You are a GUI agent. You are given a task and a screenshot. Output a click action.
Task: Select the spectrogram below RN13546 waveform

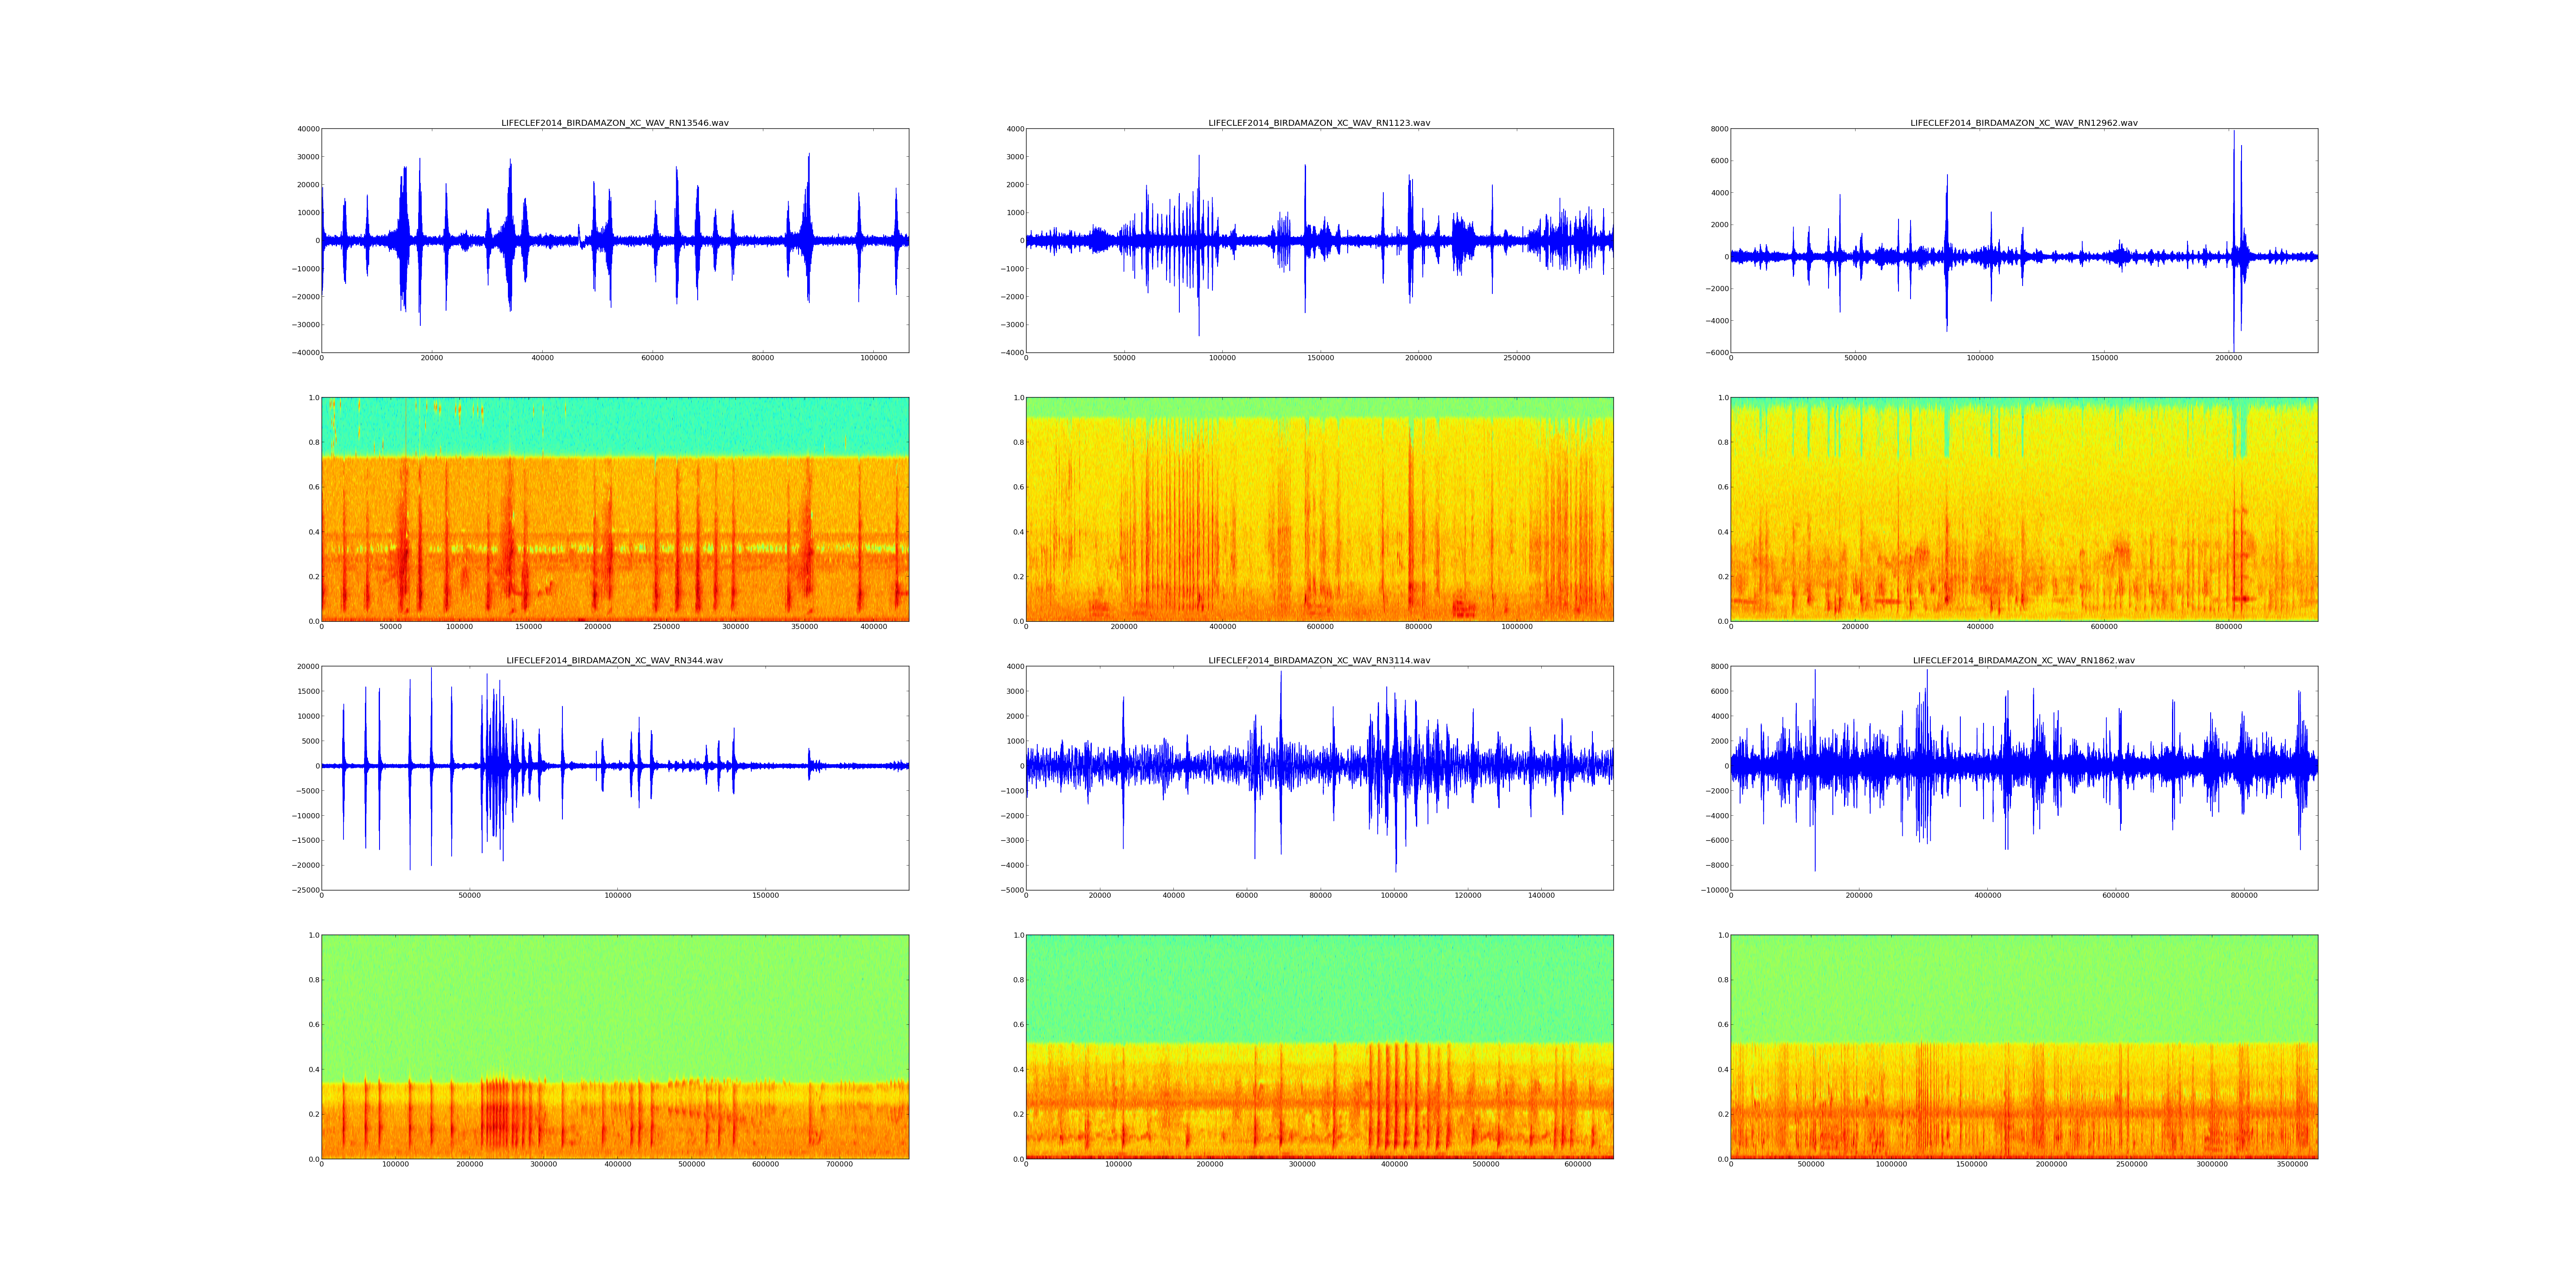[x=614, y=509]
